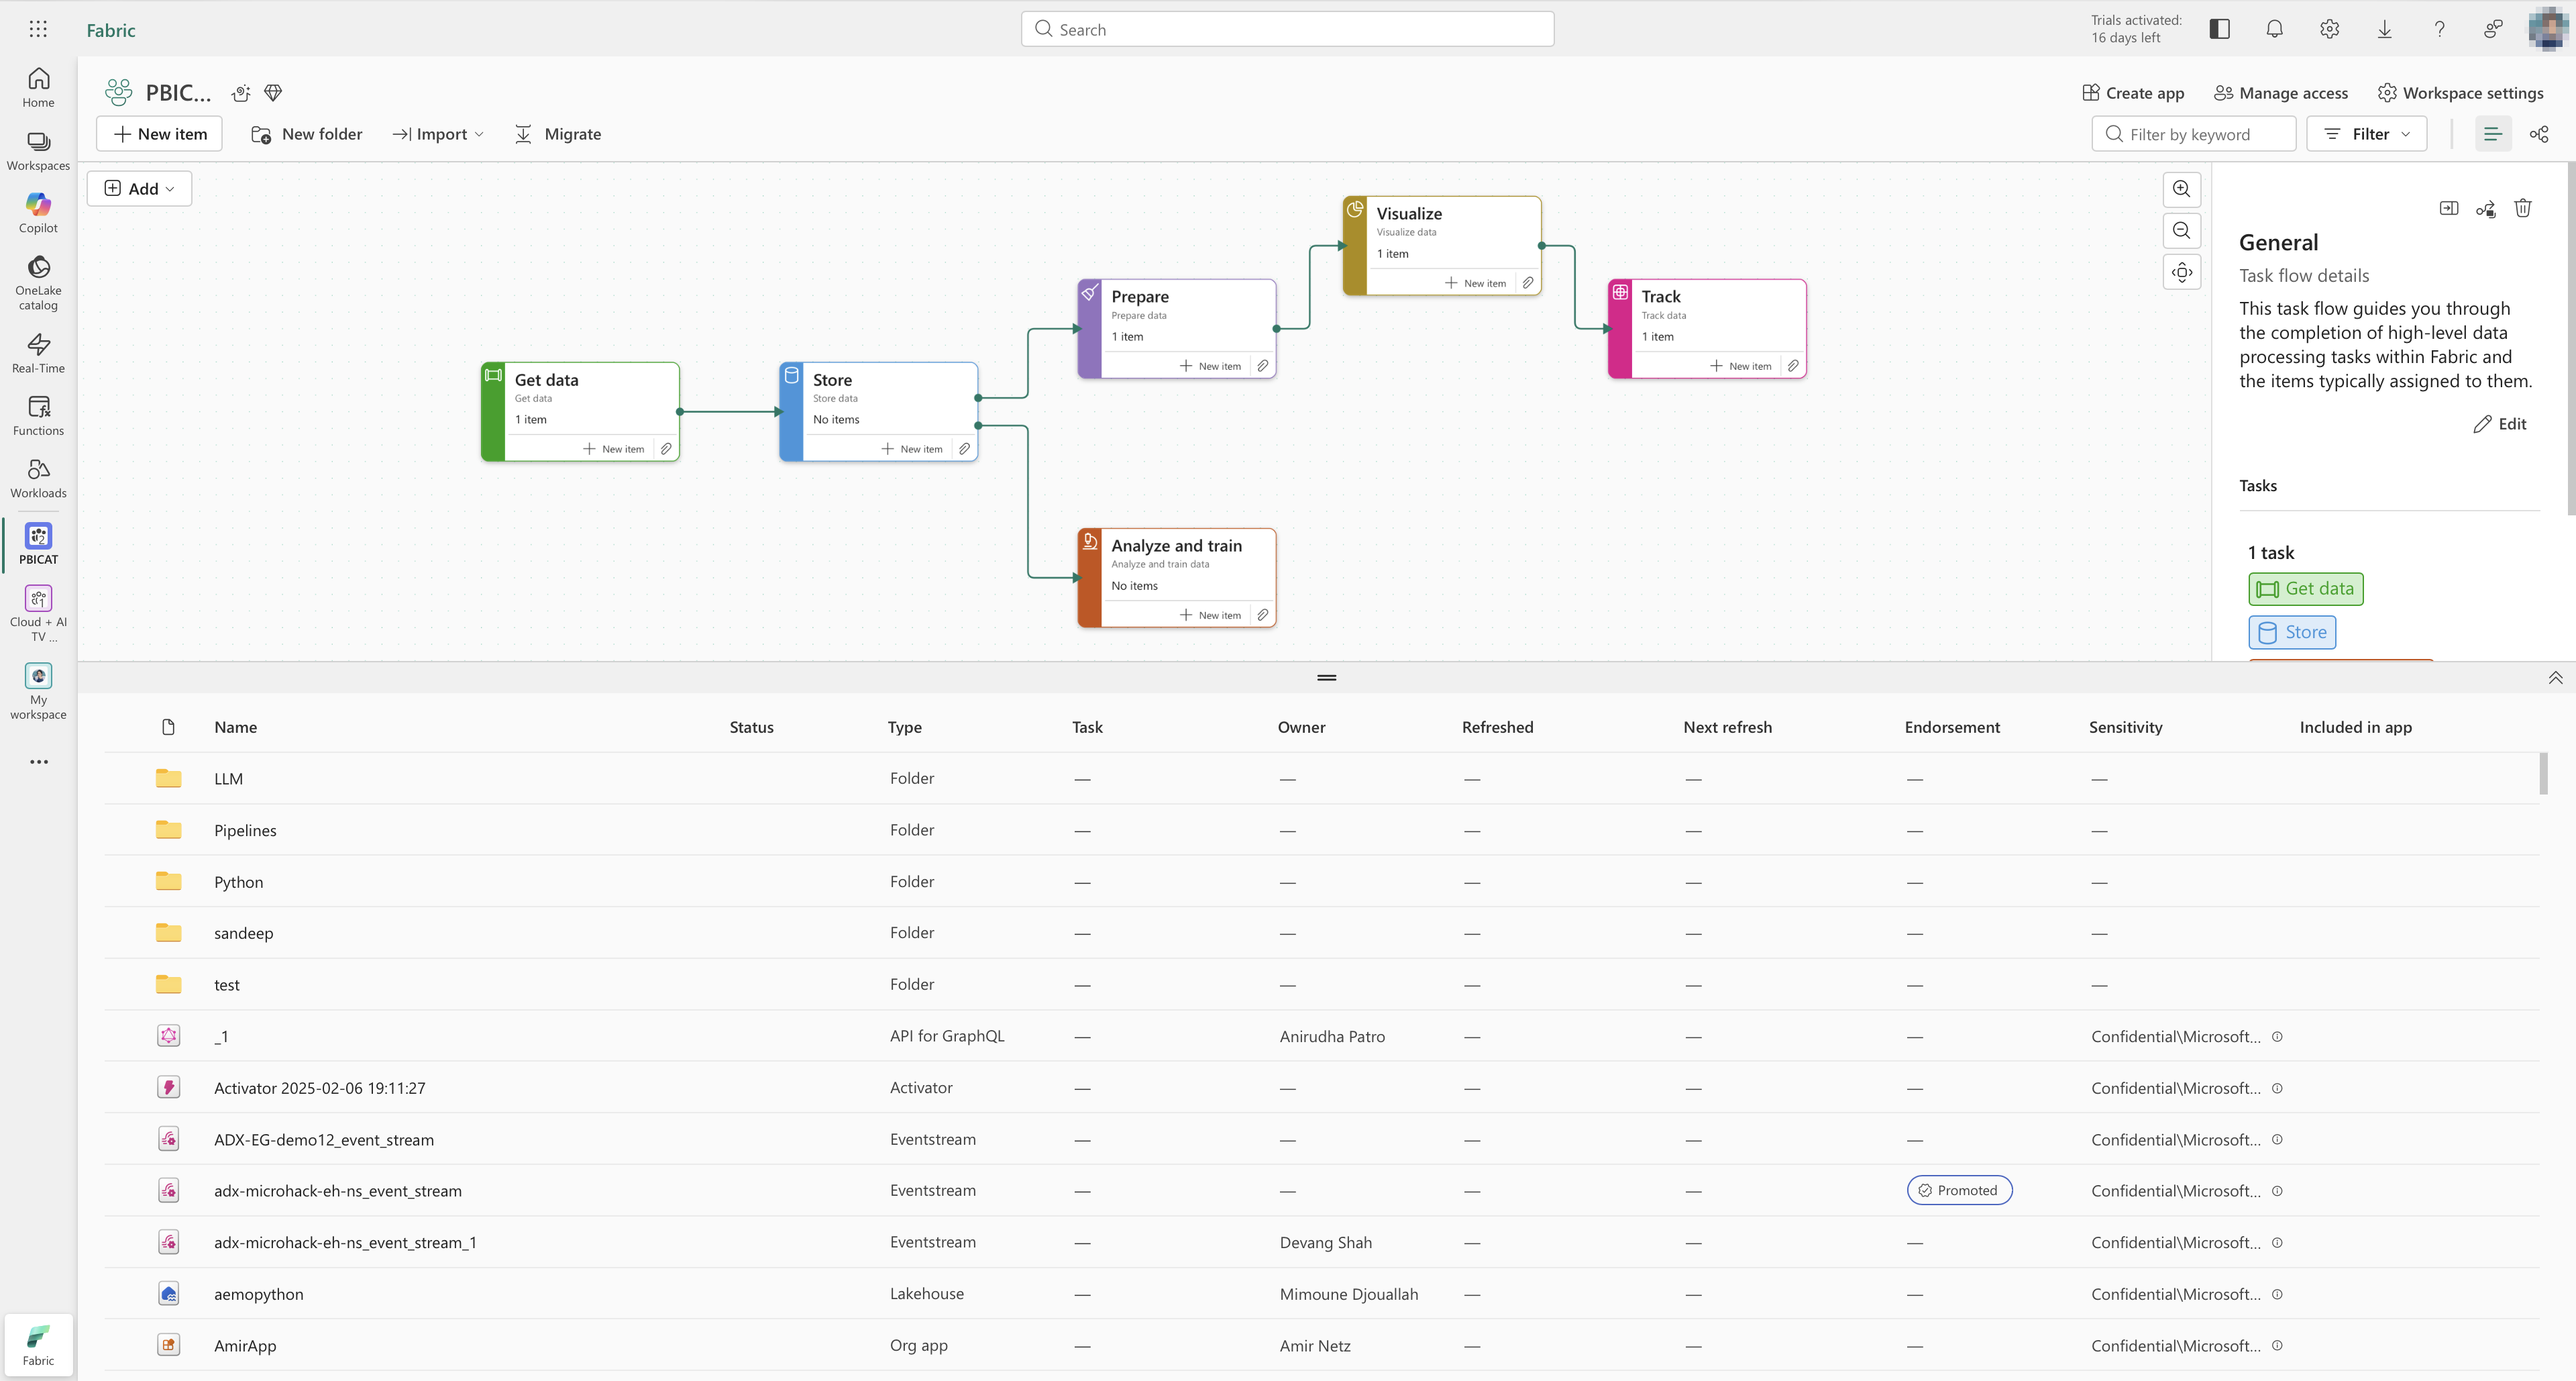
Task: Delete the task flow with trash icon
Action: pos(2522,208)
